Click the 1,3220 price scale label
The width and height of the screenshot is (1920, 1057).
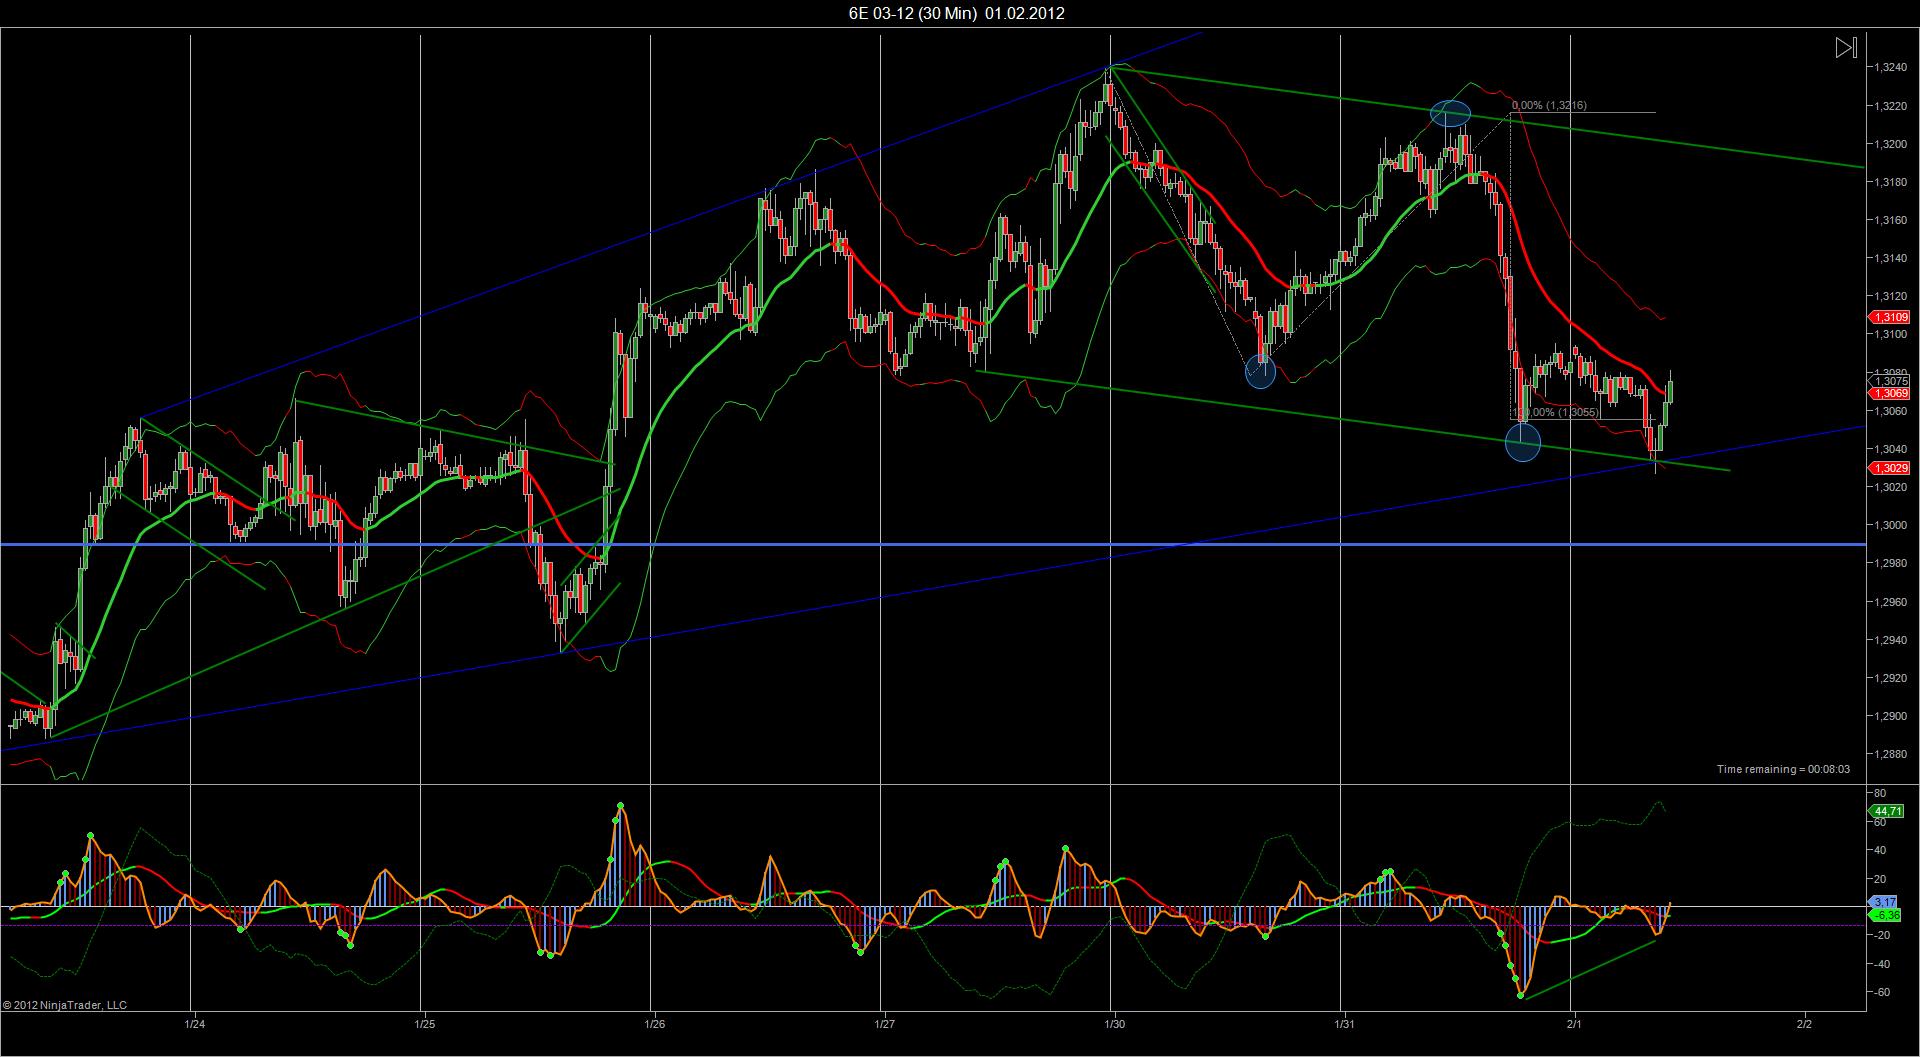(1892, 106)
